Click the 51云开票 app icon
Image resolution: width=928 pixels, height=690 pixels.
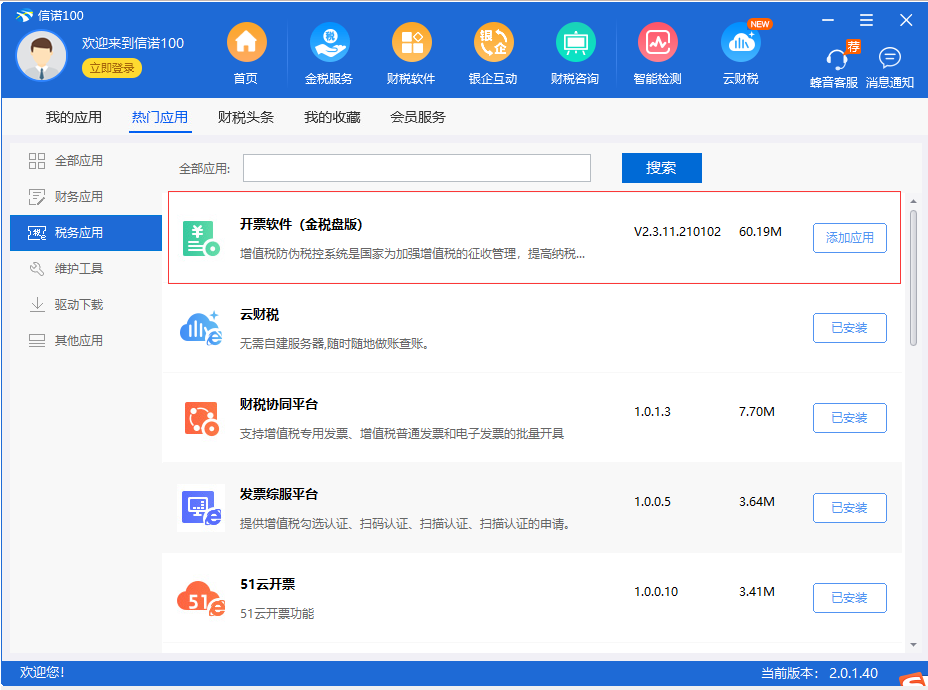[x=201, y=598]
